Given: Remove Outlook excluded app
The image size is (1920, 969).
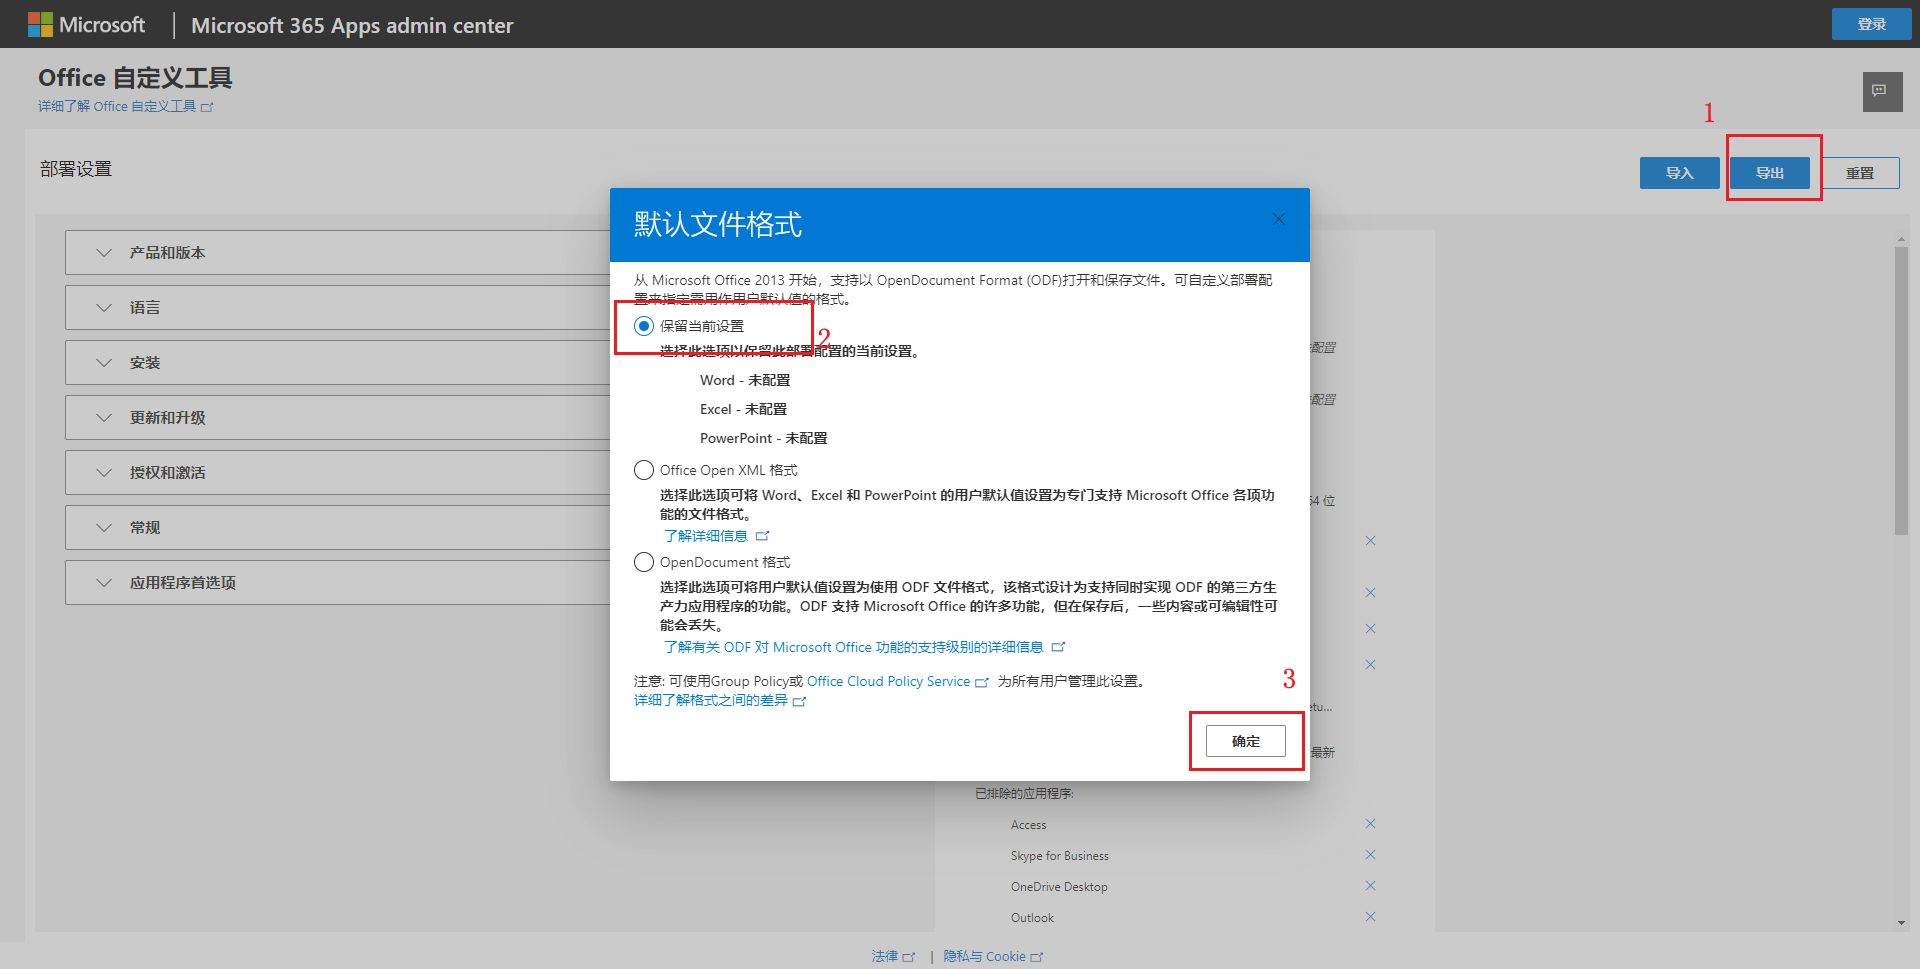Looking at the screenshot, I should click(1370, 917).
